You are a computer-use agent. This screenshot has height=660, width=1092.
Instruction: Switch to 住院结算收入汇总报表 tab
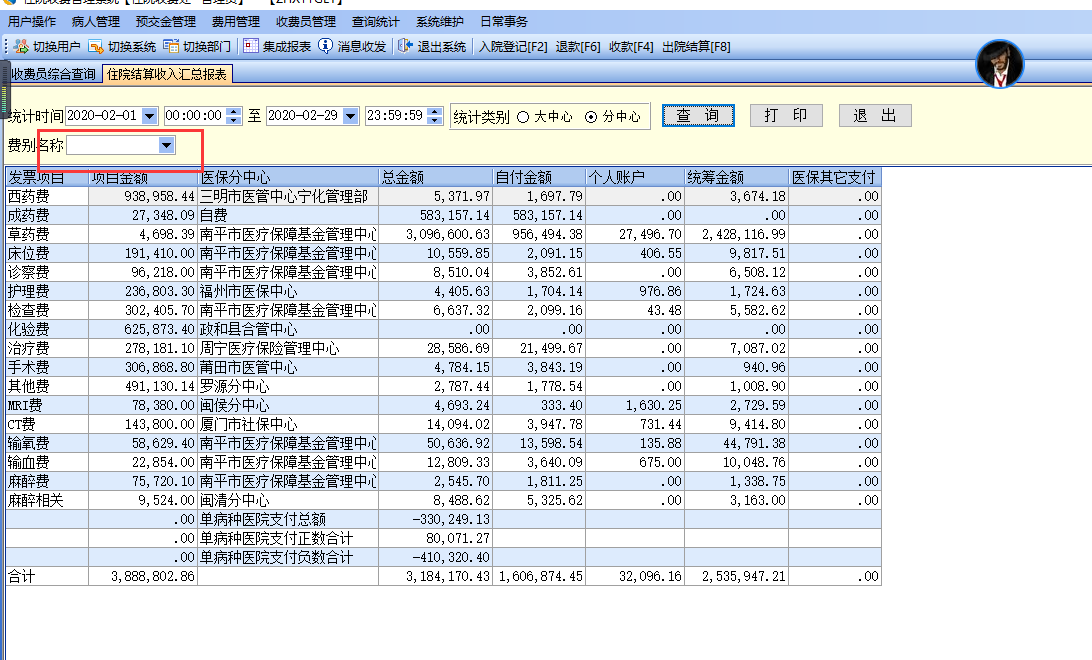(x=167, y=74)
